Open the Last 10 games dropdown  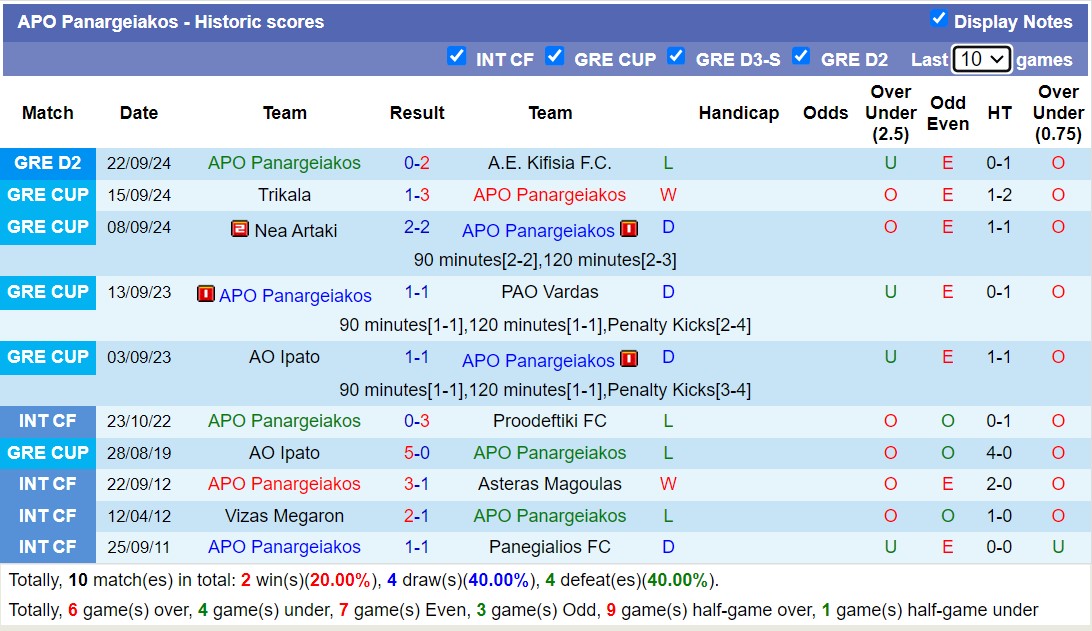coord(981,59)
